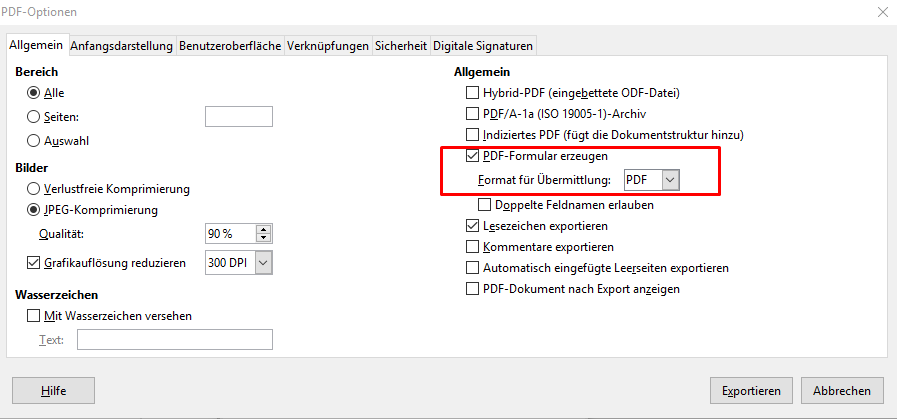The width and height of the screenshot is (897, 419).
Task: Choose Verlustfreie Komprimierung option
Action: 34,188
